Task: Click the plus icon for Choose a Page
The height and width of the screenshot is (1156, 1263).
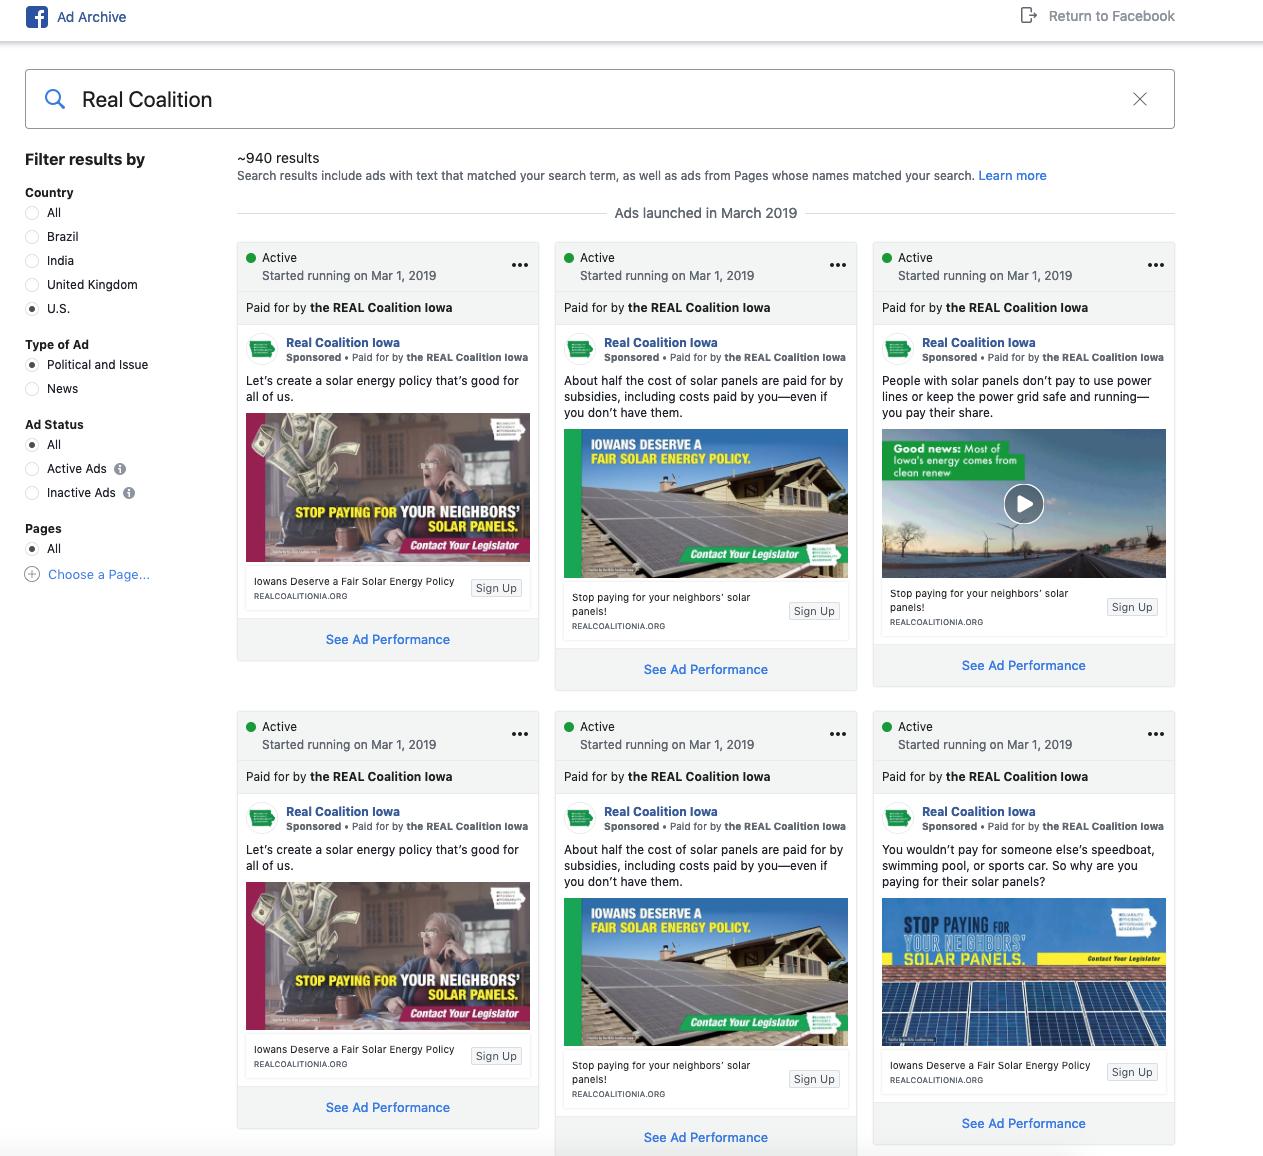Action: tap(32, 575)
